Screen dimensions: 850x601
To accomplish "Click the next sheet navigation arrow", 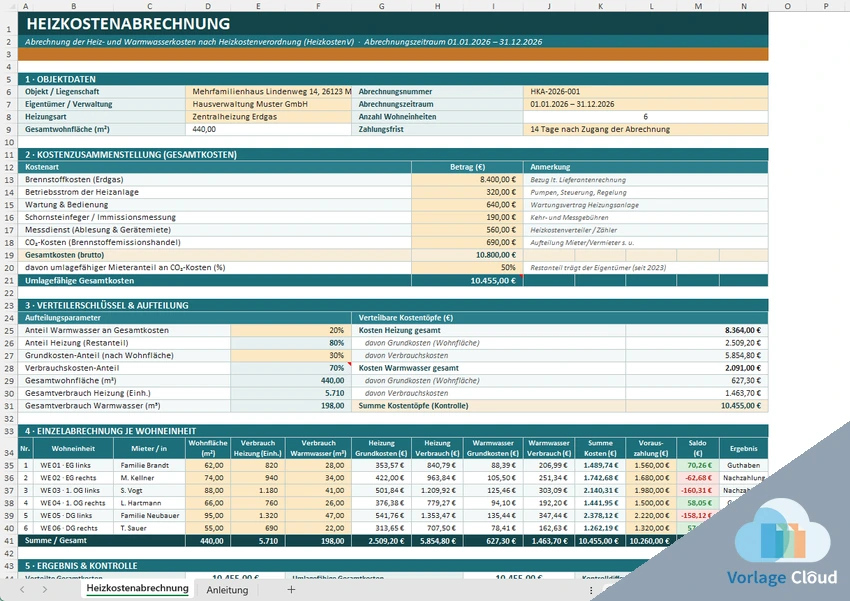I will [x=44, y=590].
